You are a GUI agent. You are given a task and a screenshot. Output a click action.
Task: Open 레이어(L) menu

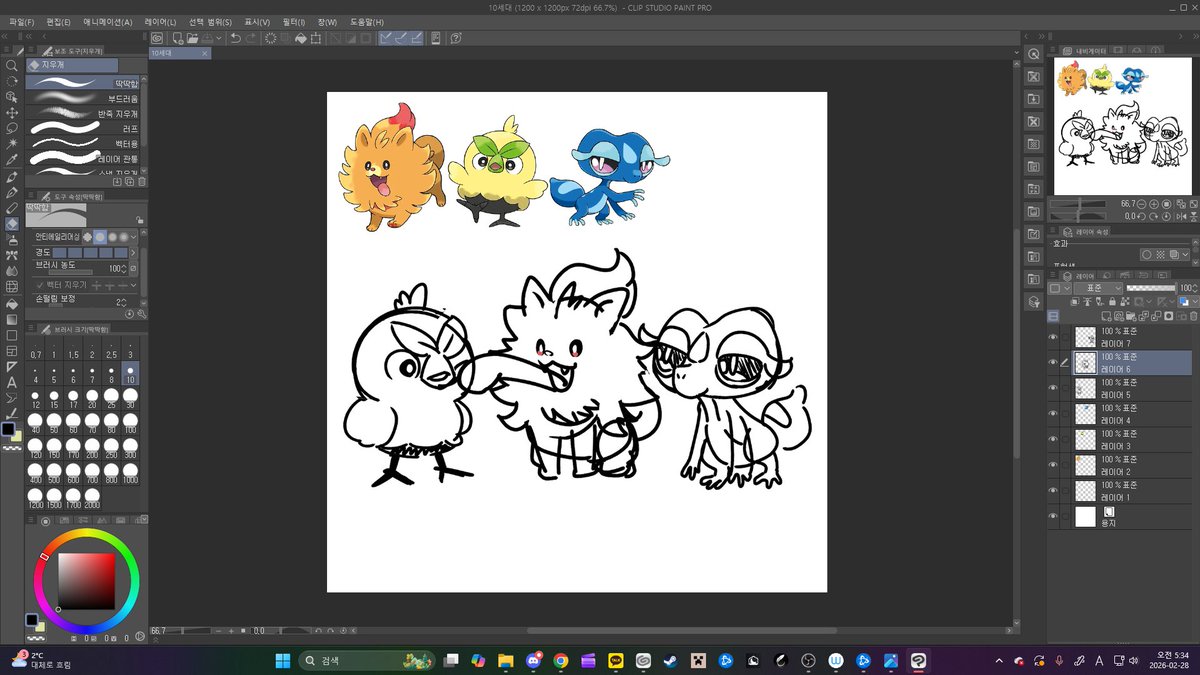tap(161, 21)
